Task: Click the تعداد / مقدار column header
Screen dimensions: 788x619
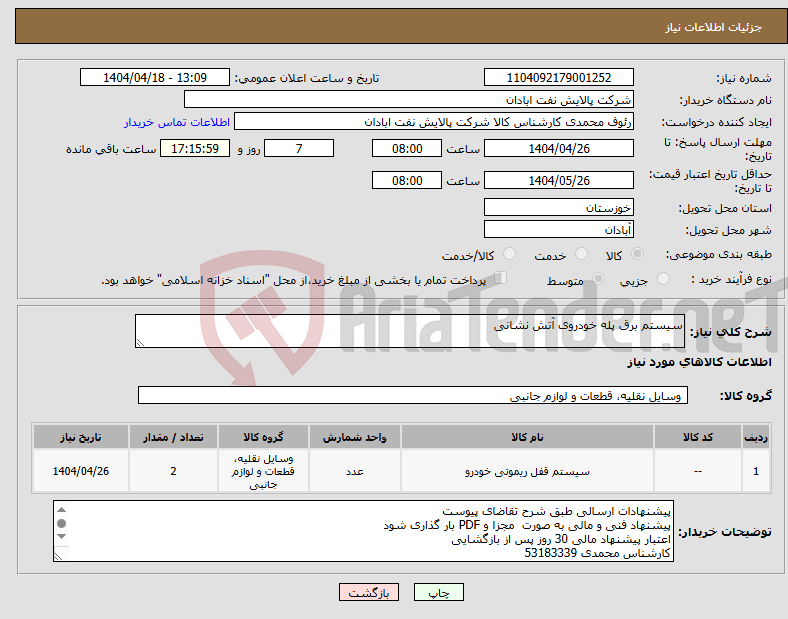Action: (x=173, y=437)
